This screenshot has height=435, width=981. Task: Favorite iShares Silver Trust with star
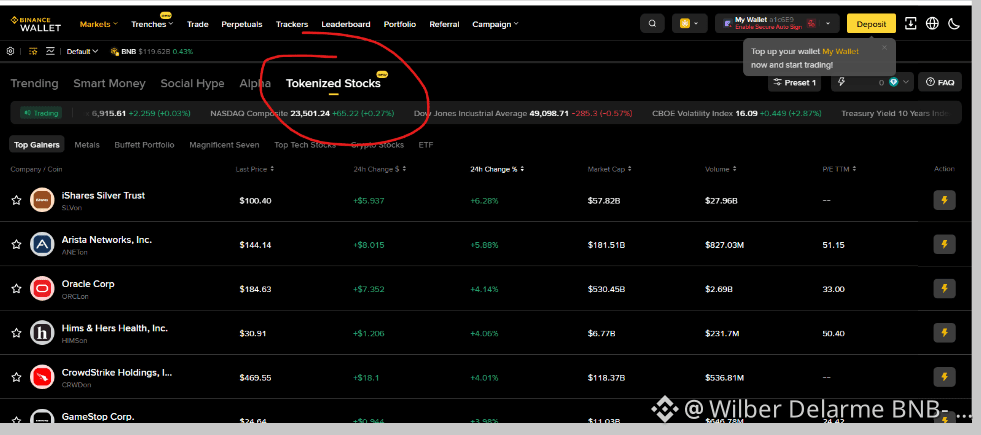pyautogui.click(x=16, y=200)
